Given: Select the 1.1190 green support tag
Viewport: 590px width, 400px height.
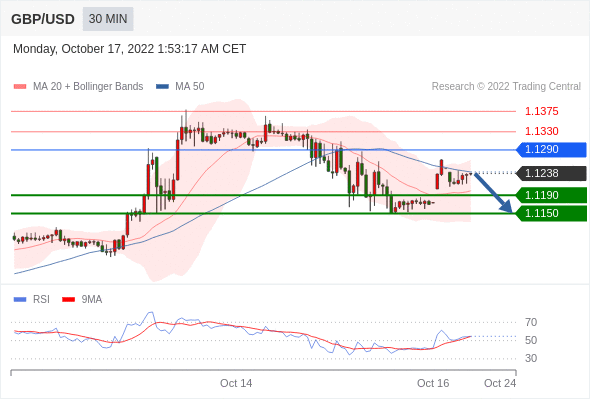Looking at the screenshot, I should (x=551, y=195).
